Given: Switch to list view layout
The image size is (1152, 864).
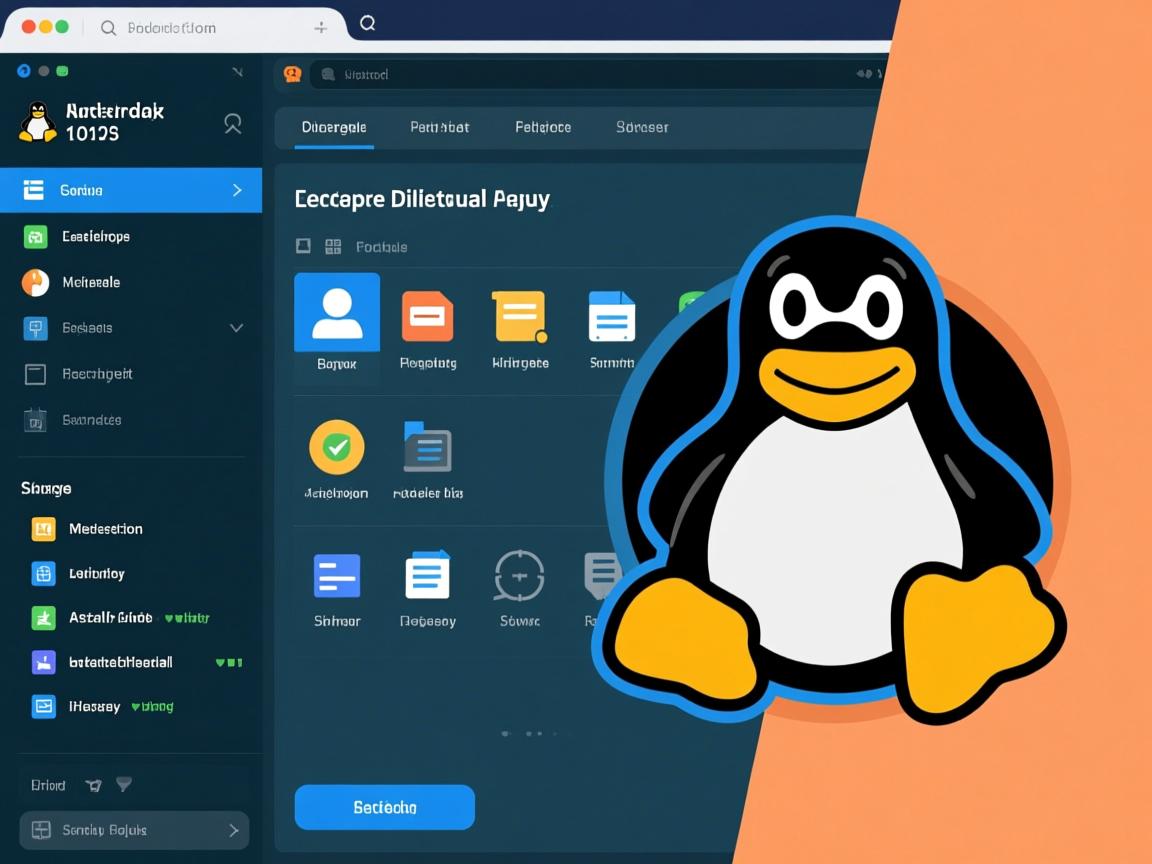Looking at the screenshot, I should [303, 245].
